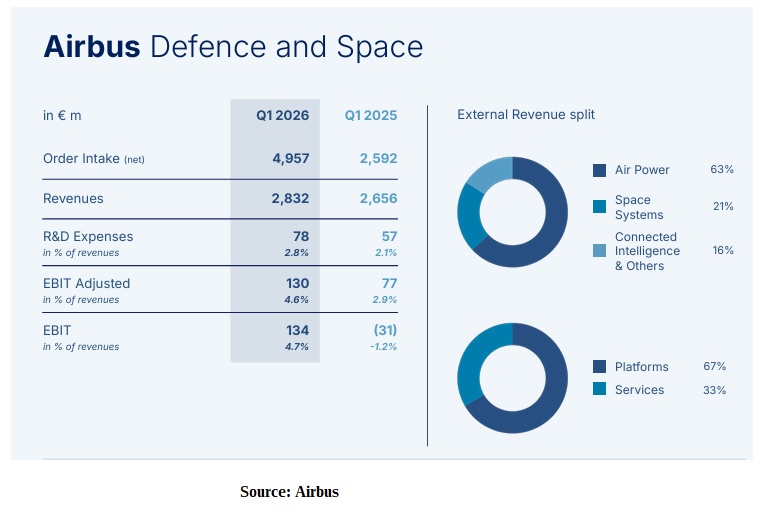The width and height of the screenshot is (763, 511).
Task: Click the Source: Airbus caption
Action: click(289, 492)
